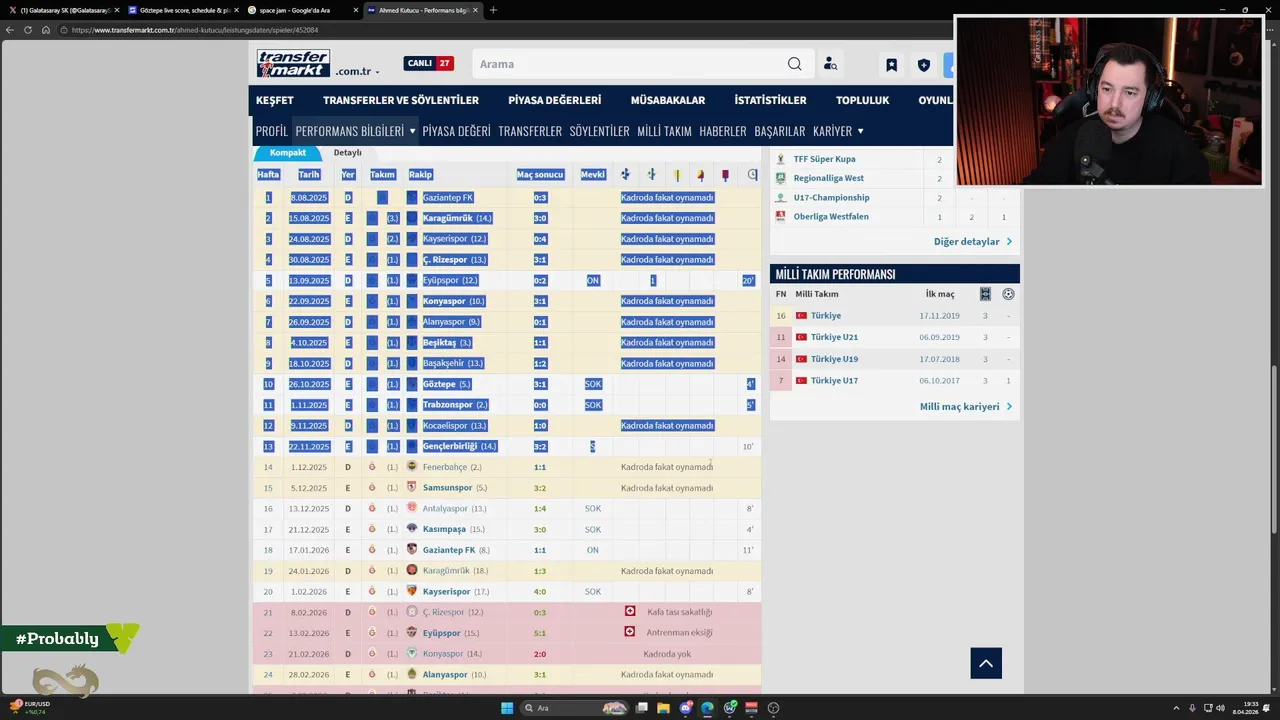Expand the Kariyer submenu dropdown
Image resolution: width=1280 pixels, height=720 pixels.
(x=860, y=131)
